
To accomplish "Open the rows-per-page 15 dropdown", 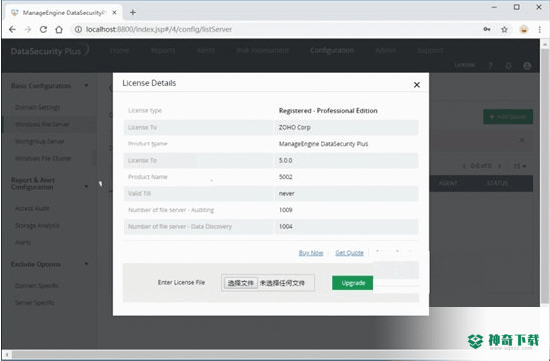I will pos(520,166).
